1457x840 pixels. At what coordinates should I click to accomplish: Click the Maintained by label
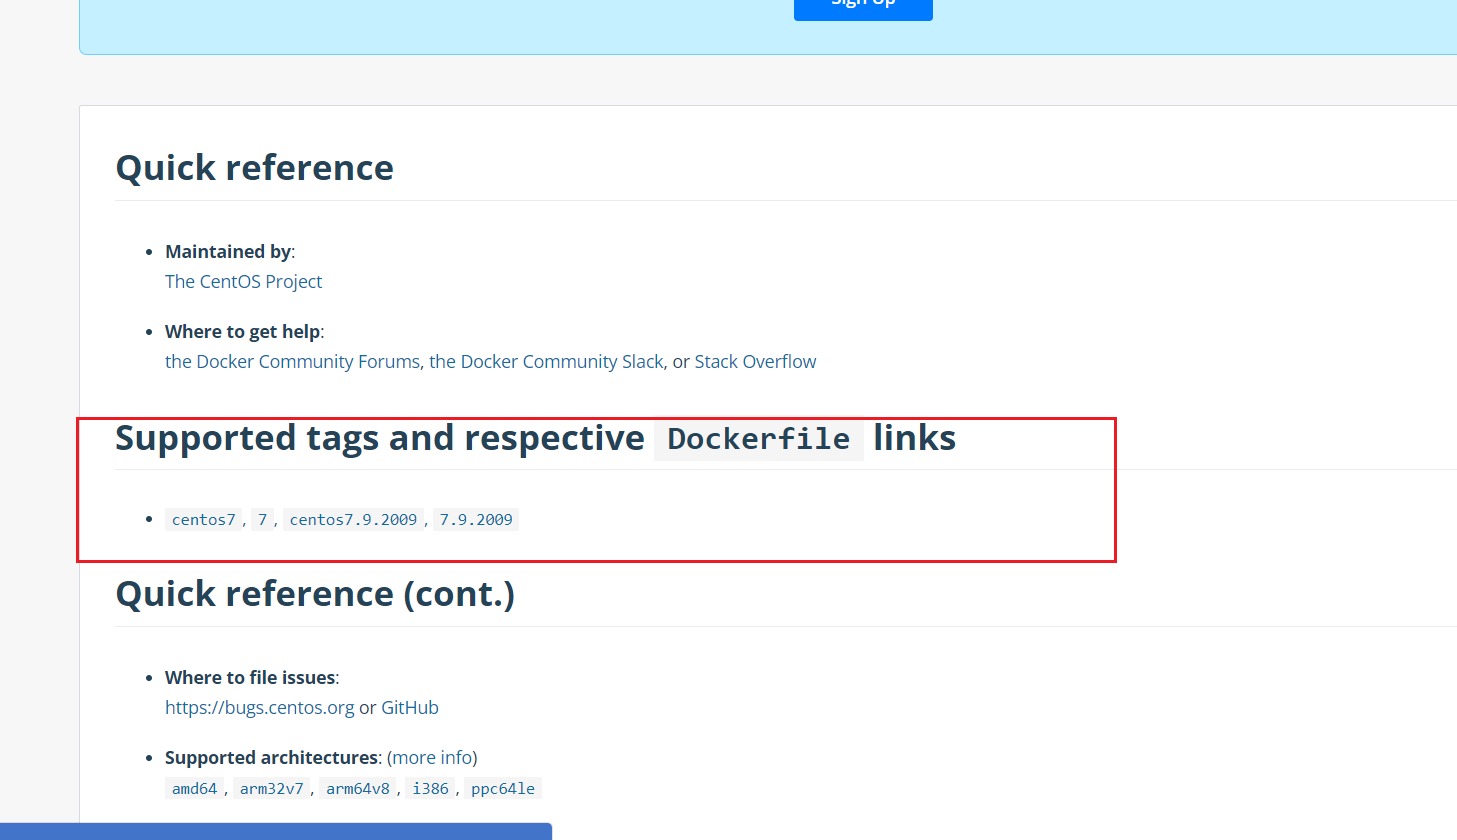click(228, 252)
